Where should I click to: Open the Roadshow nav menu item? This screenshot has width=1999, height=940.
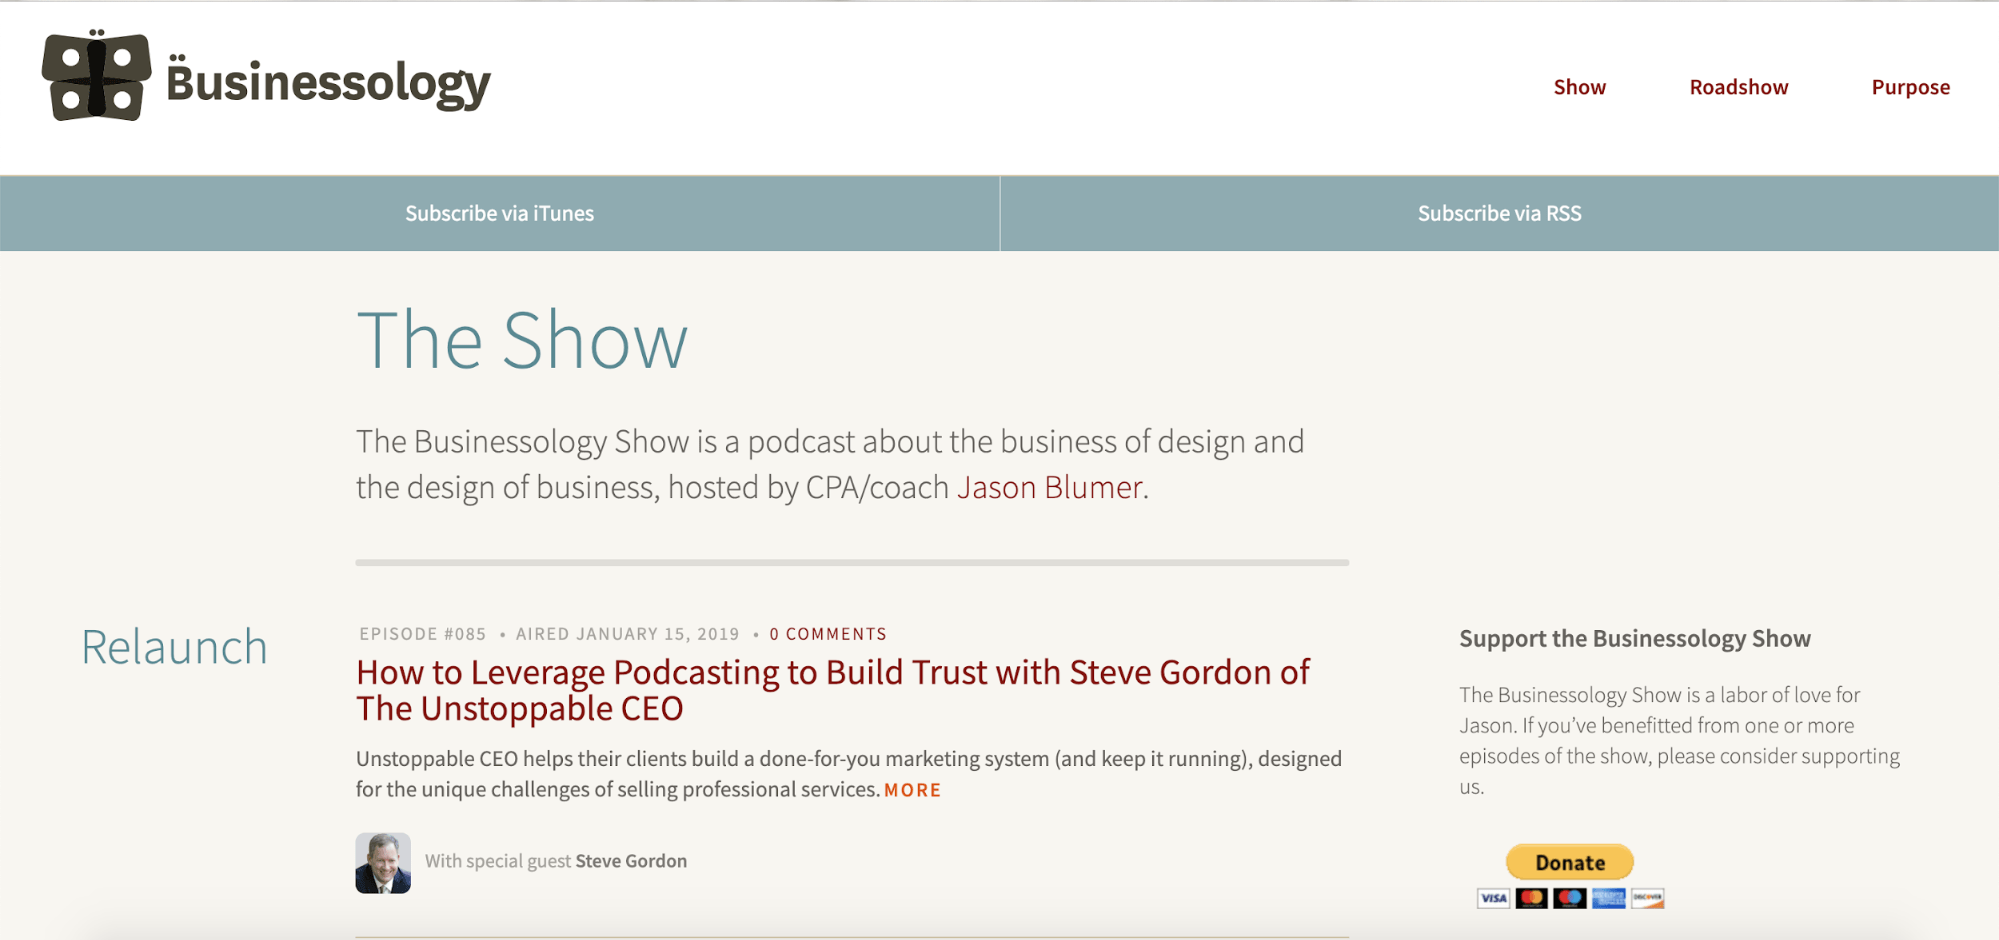coord(1738,87)
